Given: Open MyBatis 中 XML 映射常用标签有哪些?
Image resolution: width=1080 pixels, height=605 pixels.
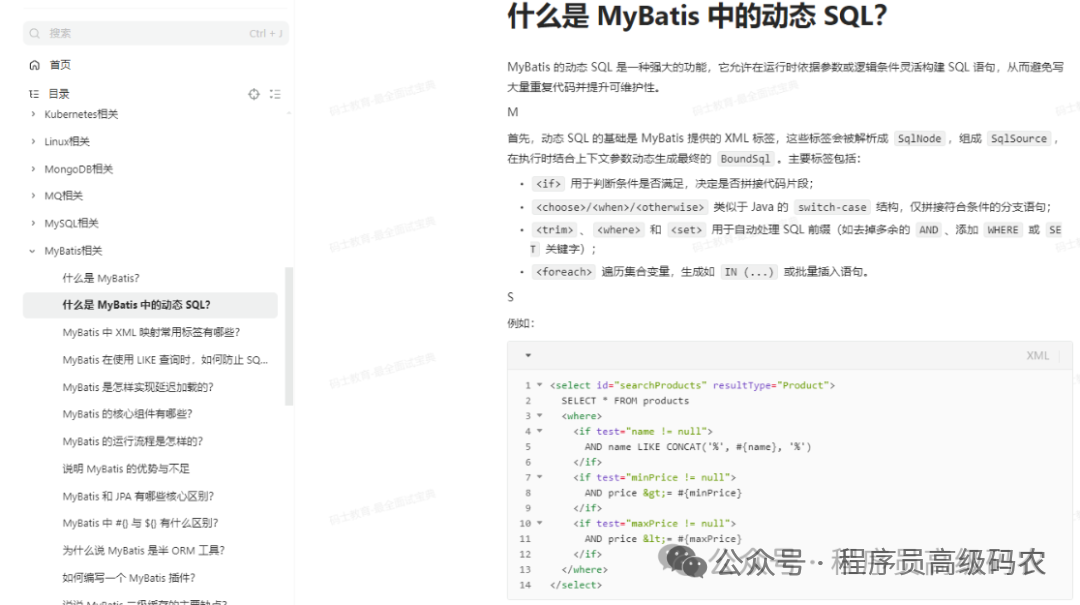Looking at the screenshot, I should click(x=151, y=332).
